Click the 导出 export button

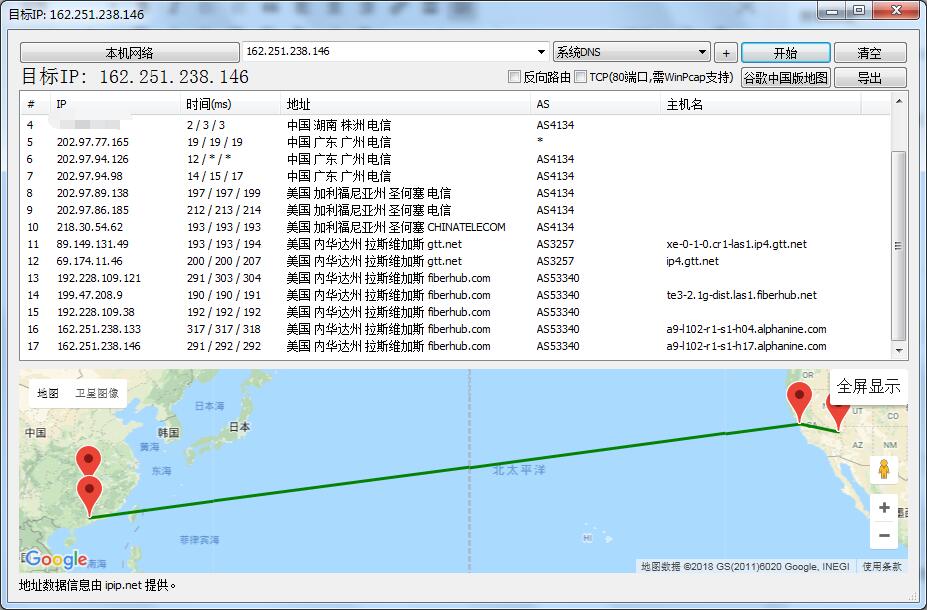[x=869, y=78]
